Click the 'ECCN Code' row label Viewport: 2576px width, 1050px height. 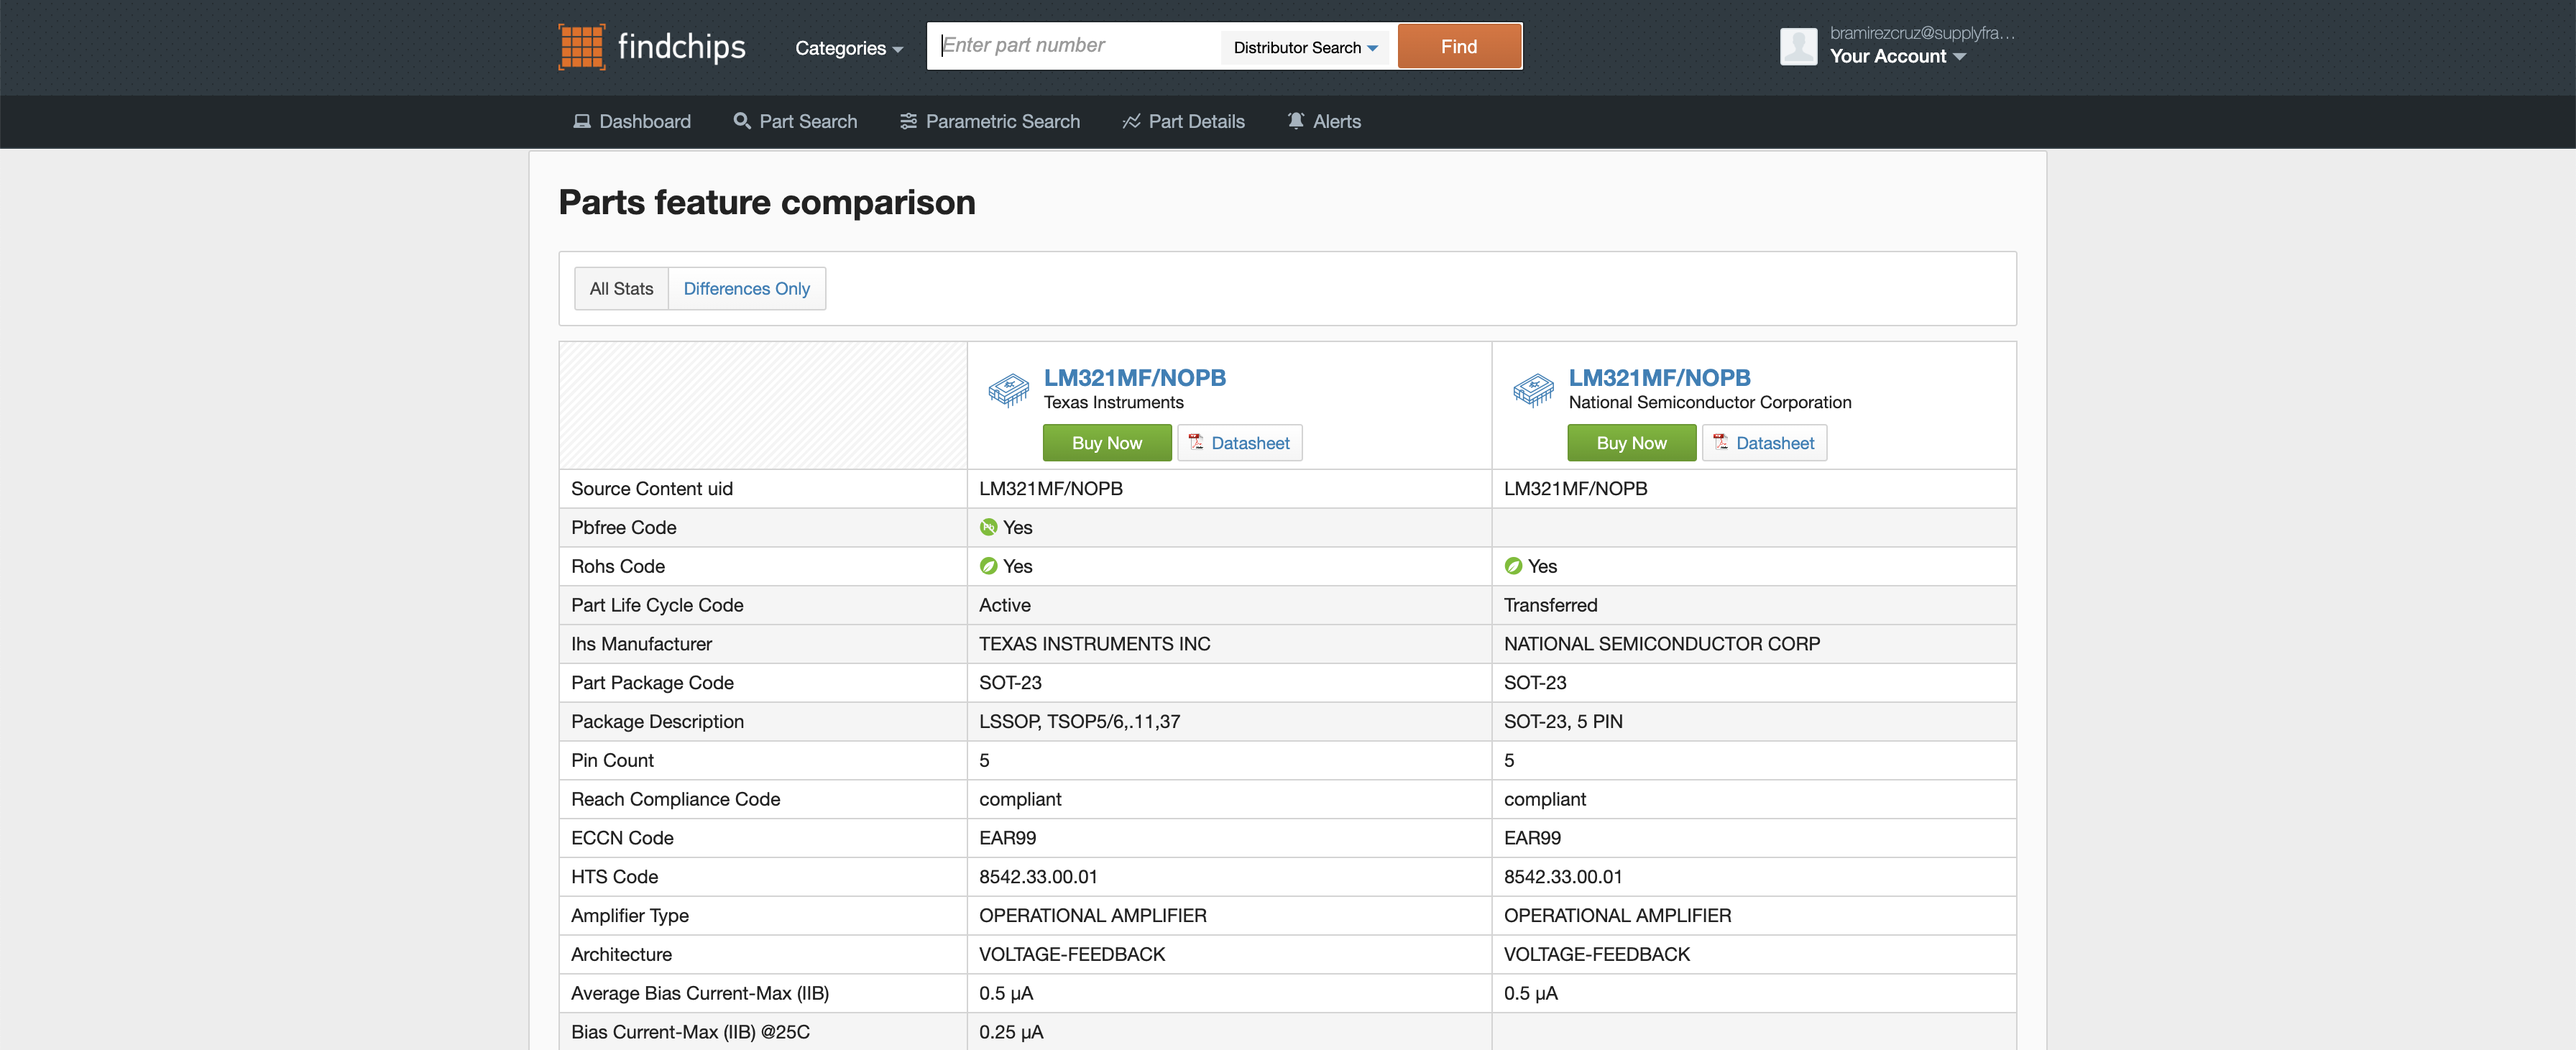[622, 838]
